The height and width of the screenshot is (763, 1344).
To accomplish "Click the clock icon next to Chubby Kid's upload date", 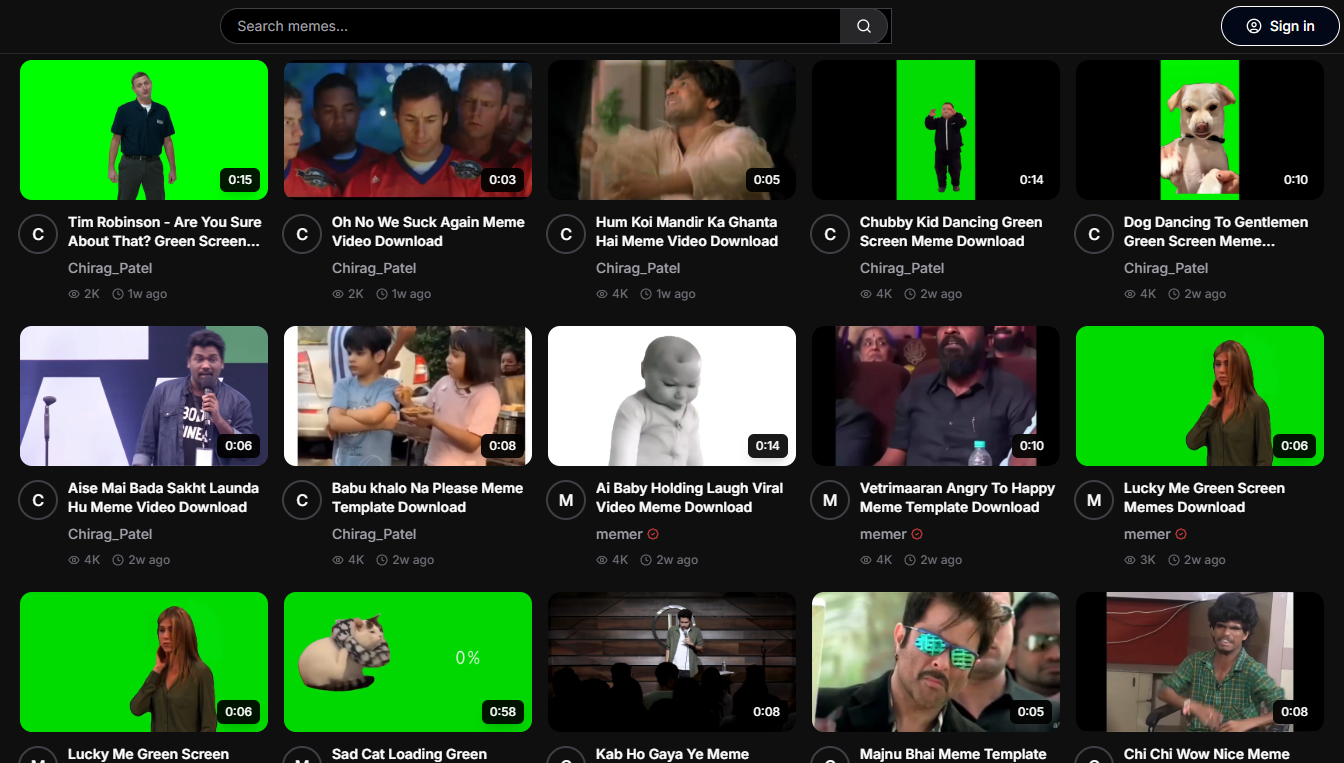I will point(909,293).
